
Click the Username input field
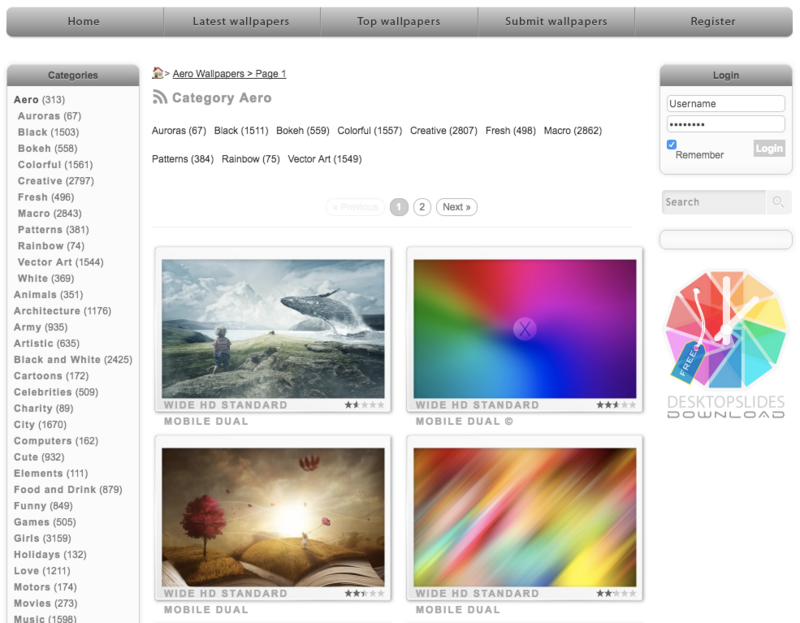[726, 104]
